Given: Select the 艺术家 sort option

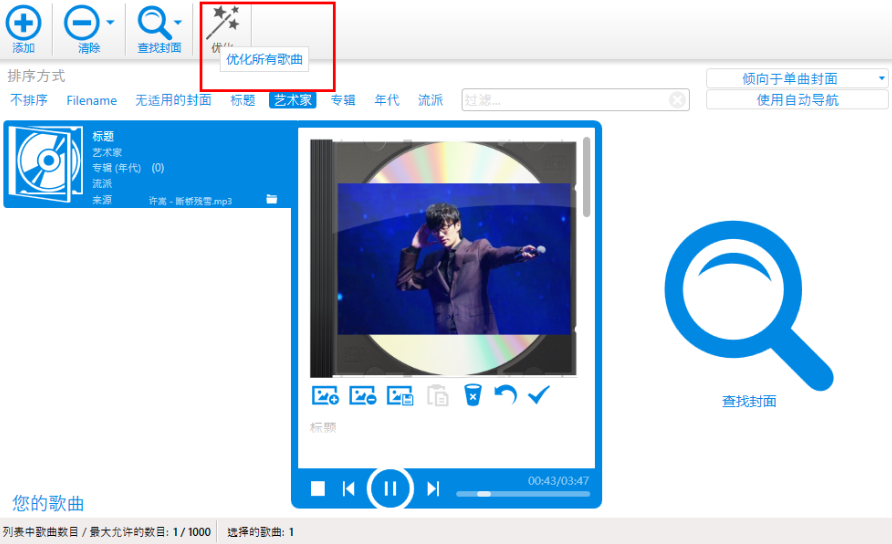Looking at the screenshot, I should [x=292, y=100].
